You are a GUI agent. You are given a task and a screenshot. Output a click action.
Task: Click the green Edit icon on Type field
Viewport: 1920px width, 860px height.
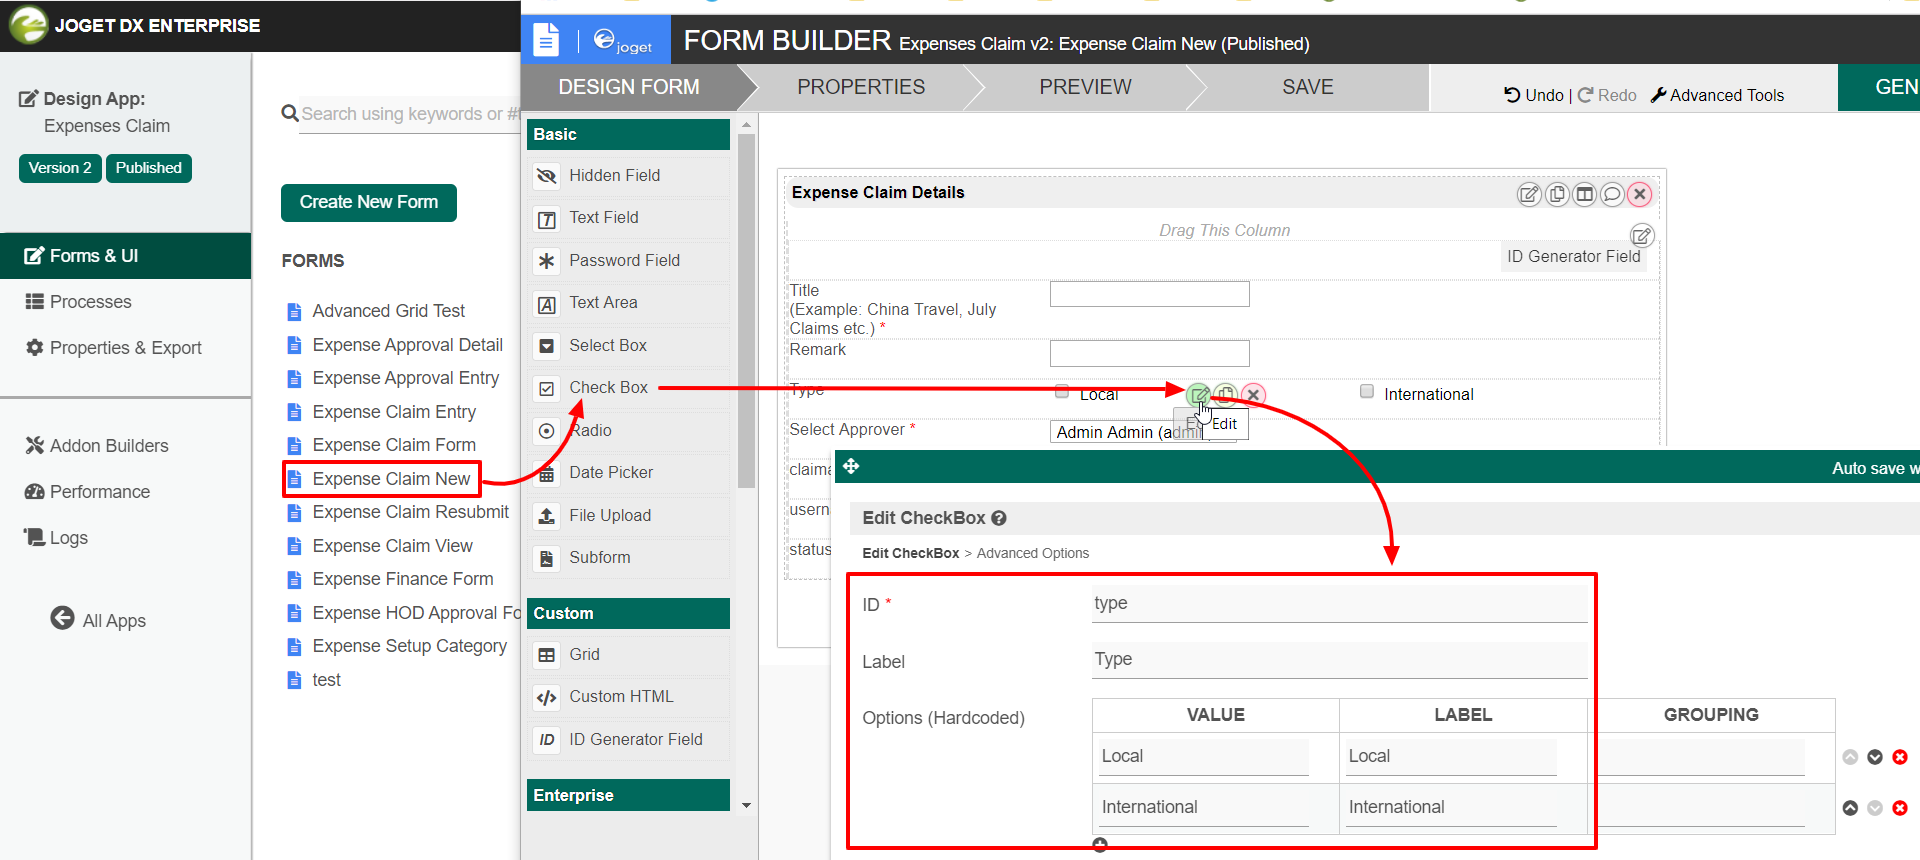[1199, 395]
